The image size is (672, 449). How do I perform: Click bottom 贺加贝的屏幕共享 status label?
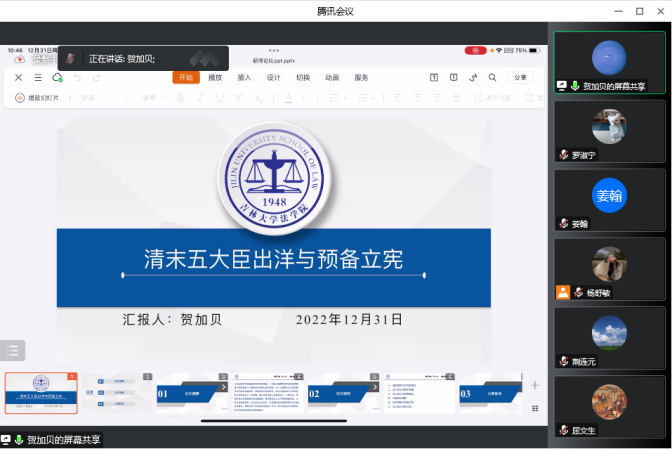51,440
